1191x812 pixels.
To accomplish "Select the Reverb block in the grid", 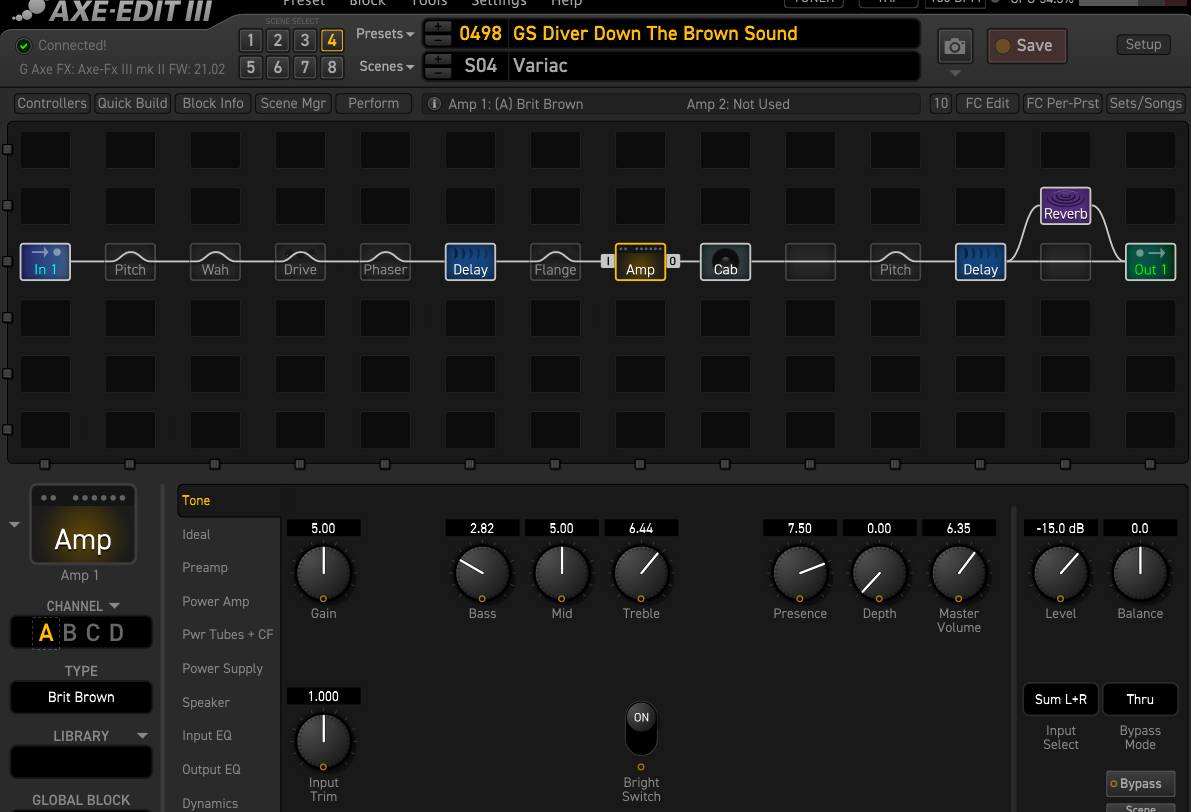I will 1066,206.
